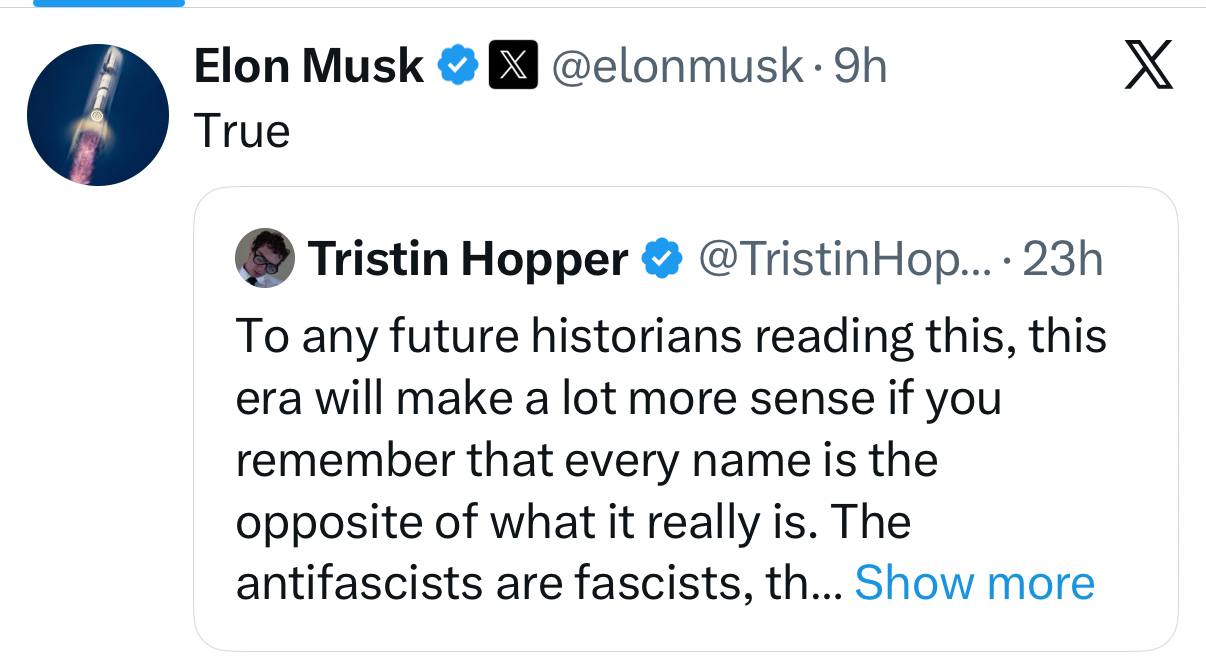Click Tristin Hopper's blue verified checkmark
This screenshot has height=670, width=1206.
662,259
